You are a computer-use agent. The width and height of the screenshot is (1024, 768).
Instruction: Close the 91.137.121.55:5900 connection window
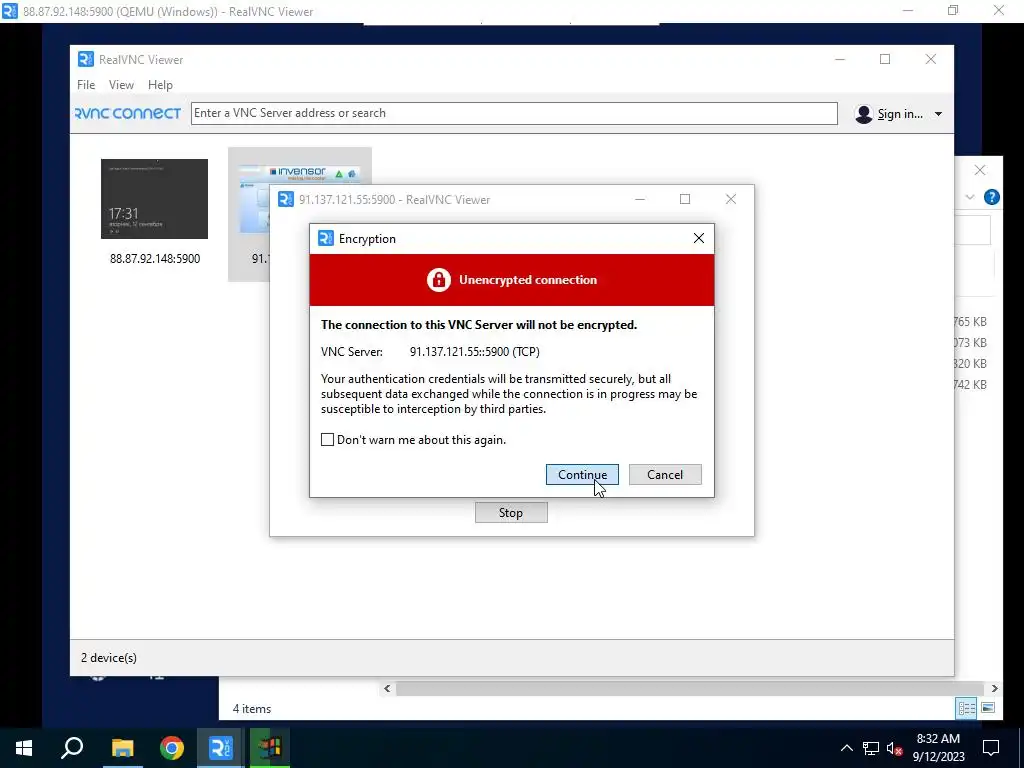[731, 199]
